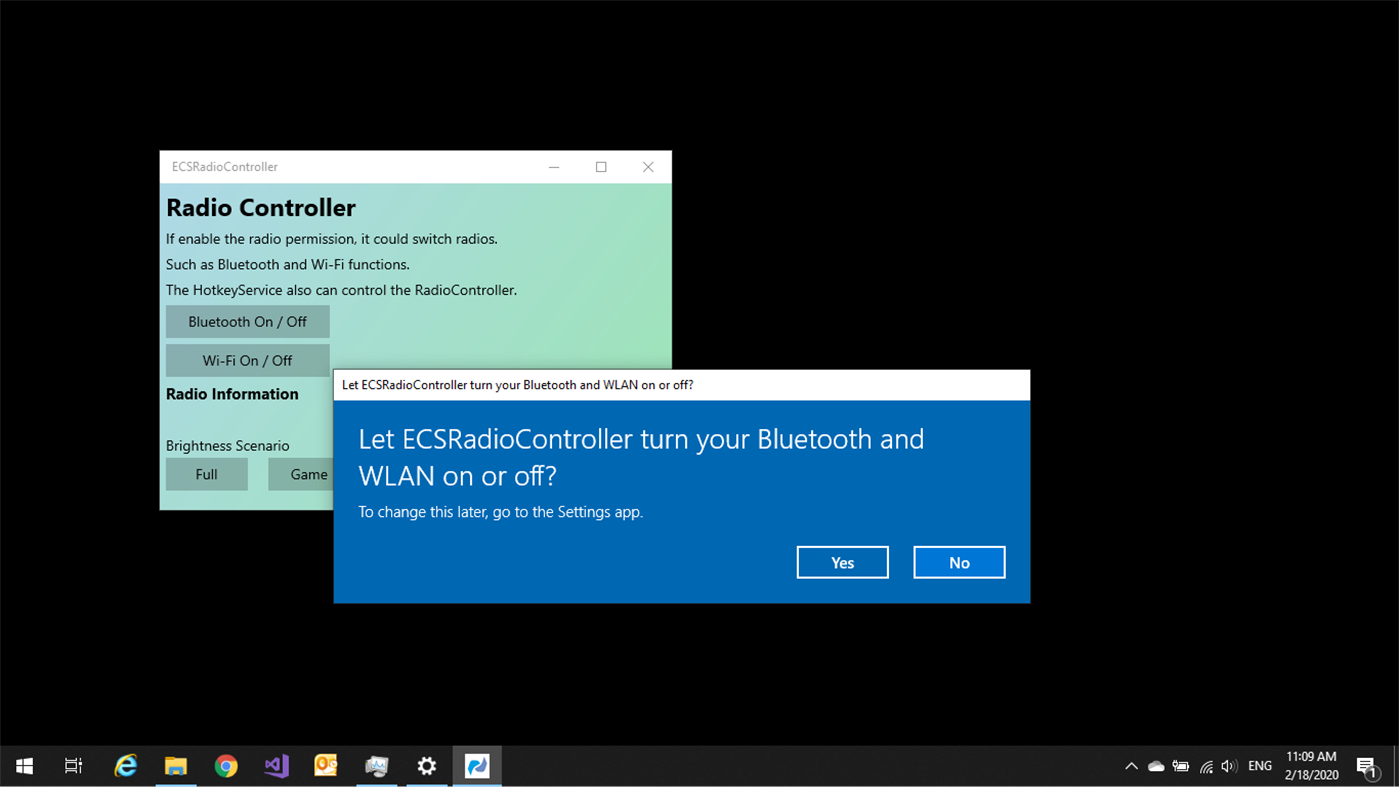Open the Start menu
Image resolution: width=1399 pixels, height=787 pixels.
[x=24, y=765]
